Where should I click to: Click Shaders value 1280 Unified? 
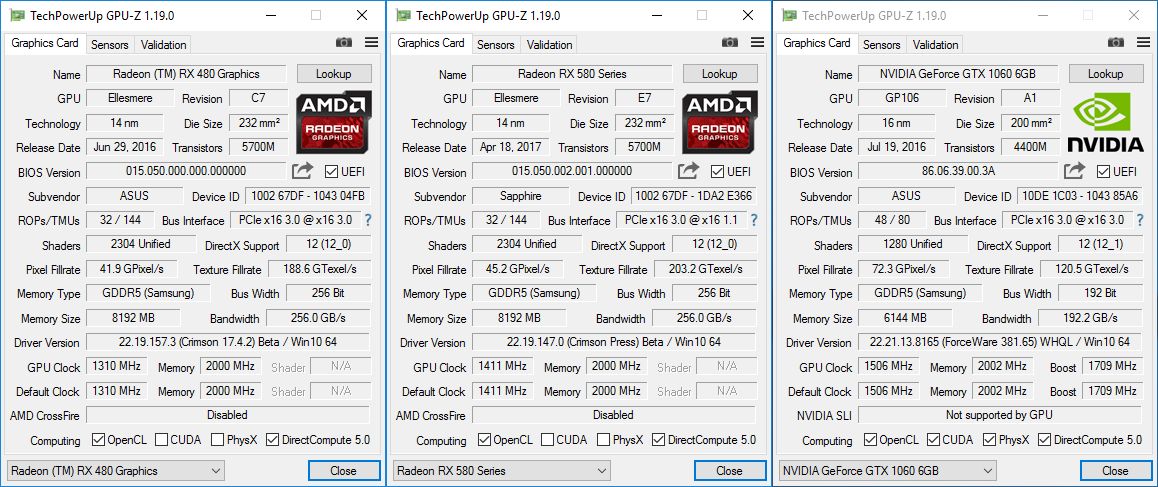913,244
